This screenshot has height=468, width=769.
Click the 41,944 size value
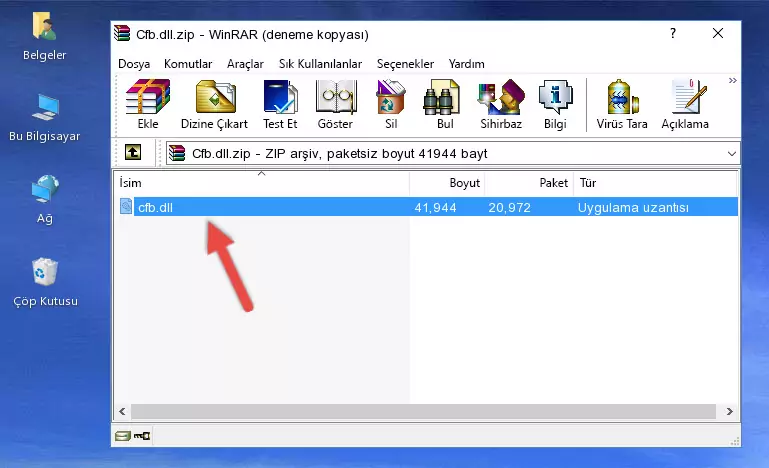(436, 208)
